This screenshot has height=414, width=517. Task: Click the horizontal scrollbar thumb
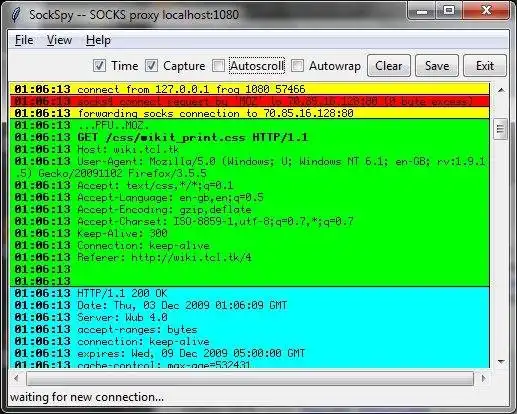pos(250,379)
